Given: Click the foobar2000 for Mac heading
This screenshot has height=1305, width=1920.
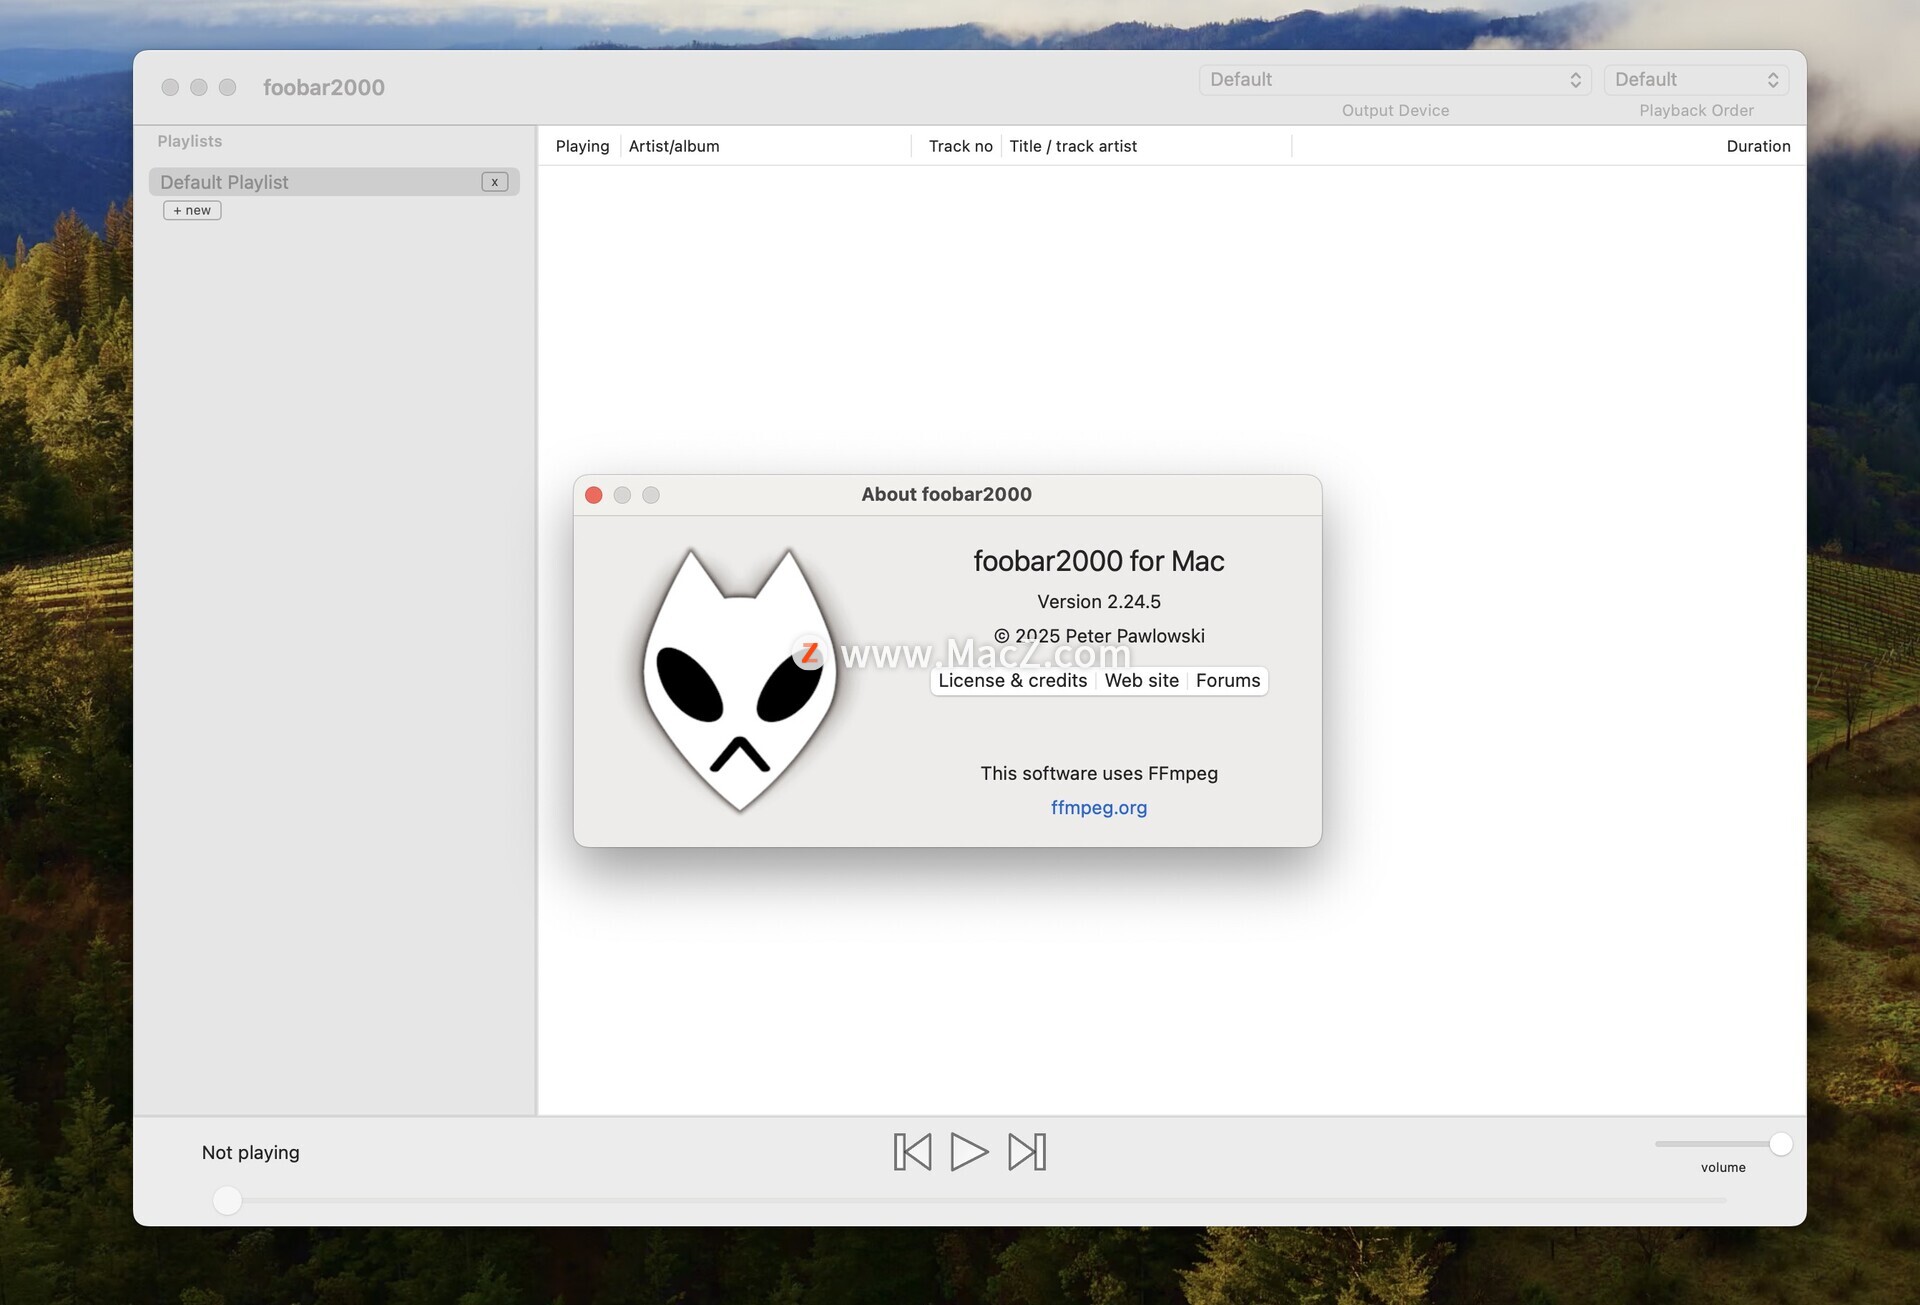Looking at the screenshot, I should [1098, 561].
